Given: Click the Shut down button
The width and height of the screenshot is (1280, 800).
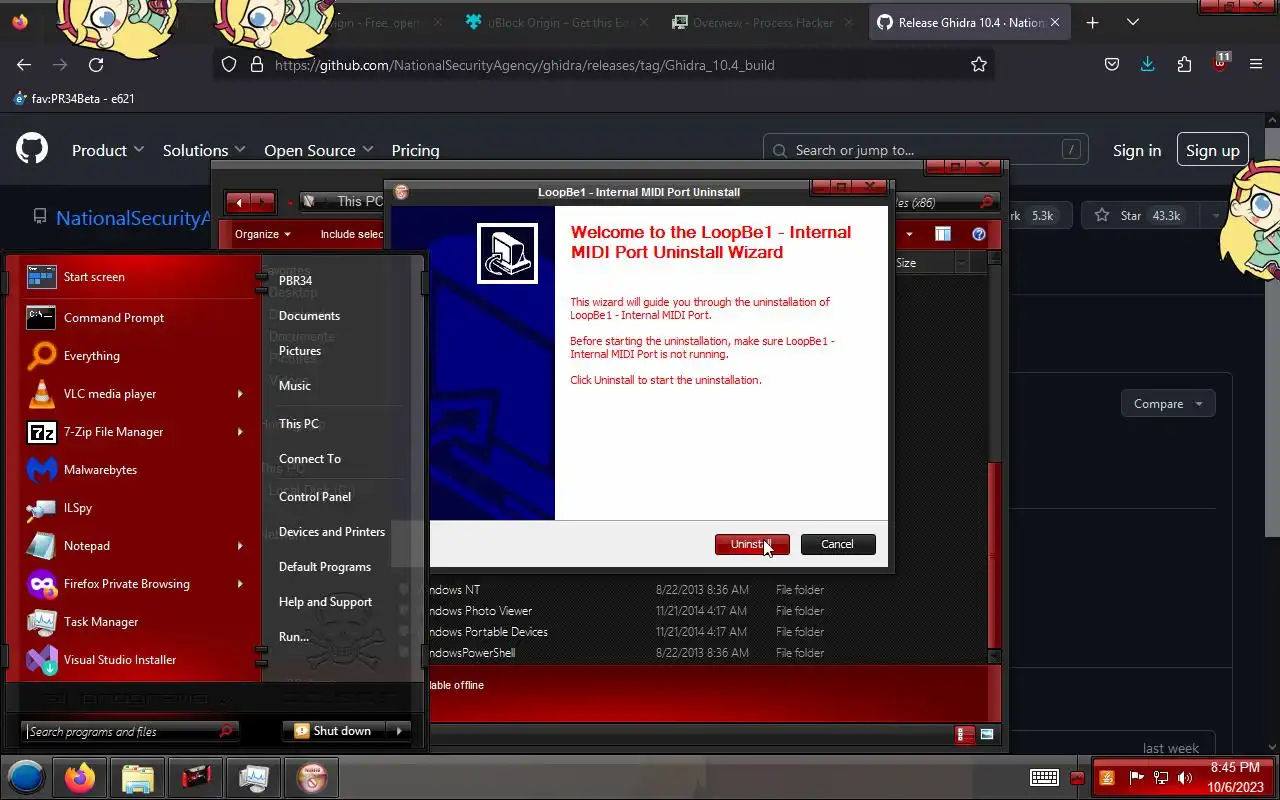Looking at the screenshot, I should pos(334,731).
